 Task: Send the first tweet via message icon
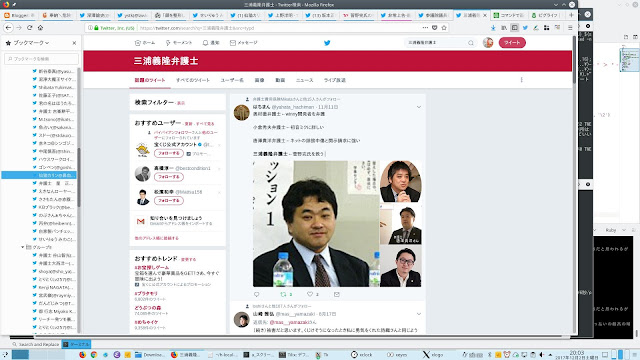[x=336, y=294]
